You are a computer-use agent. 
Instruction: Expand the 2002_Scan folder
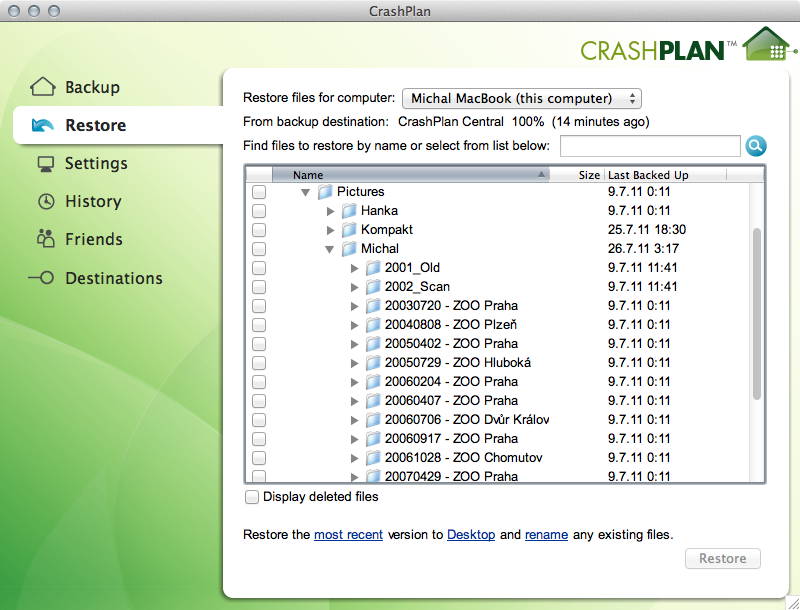pyautogui.click(x=354, y=287)
